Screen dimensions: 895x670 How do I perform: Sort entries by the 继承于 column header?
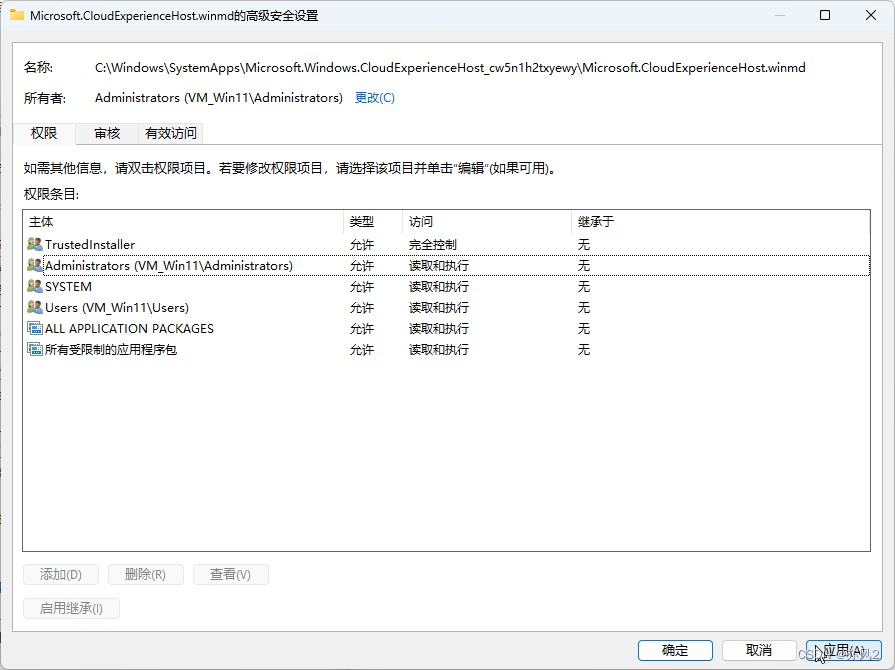click(x=720, y=222)
